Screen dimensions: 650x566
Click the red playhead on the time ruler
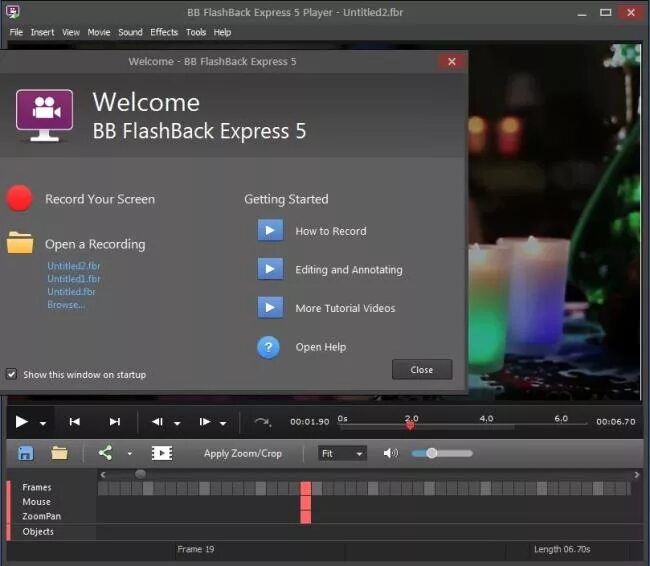click(x=410, y=425)
